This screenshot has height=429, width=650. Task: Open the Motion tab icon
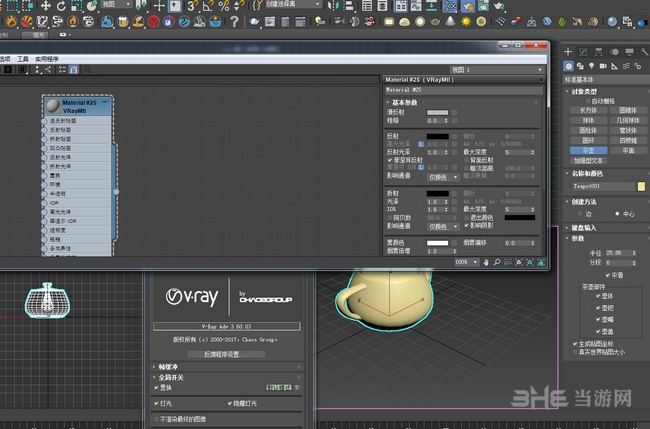[614, 52]
